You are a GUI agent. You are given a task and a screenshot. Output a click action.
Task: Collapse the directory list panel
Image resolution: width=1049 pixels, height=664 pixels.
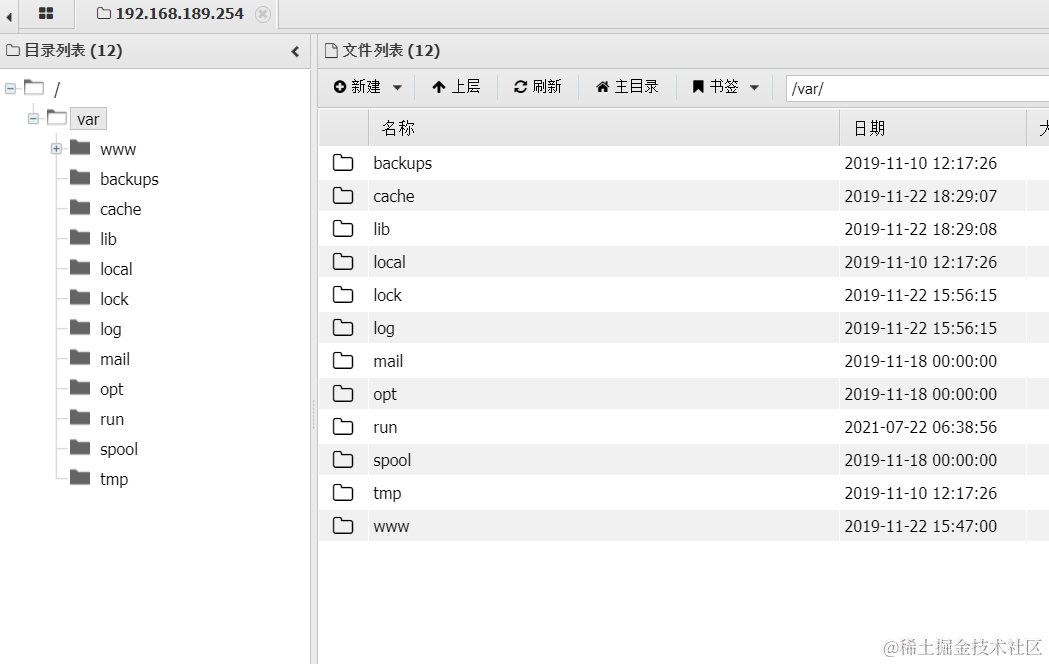pos(295,51)
